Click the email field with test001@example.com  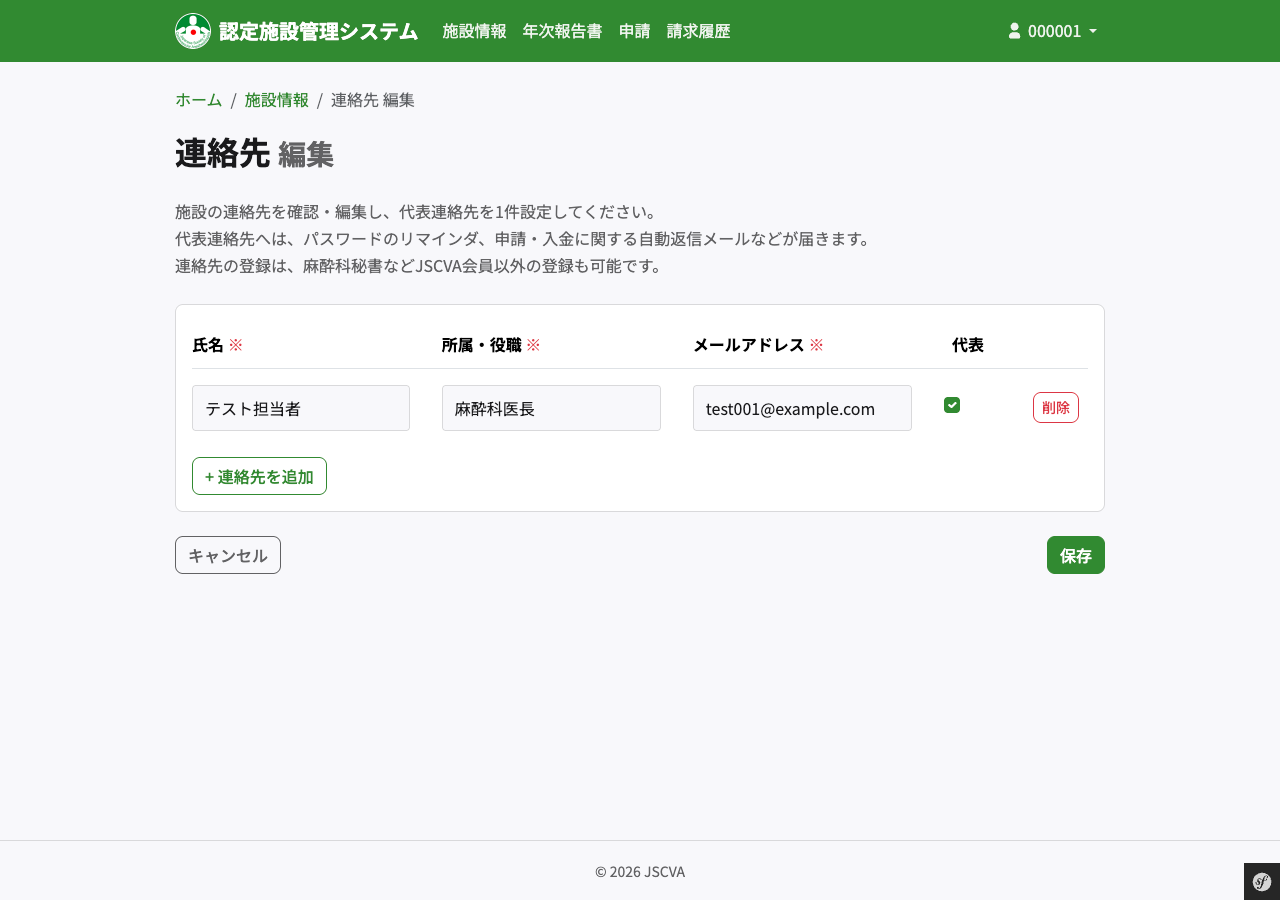point(802,408)
